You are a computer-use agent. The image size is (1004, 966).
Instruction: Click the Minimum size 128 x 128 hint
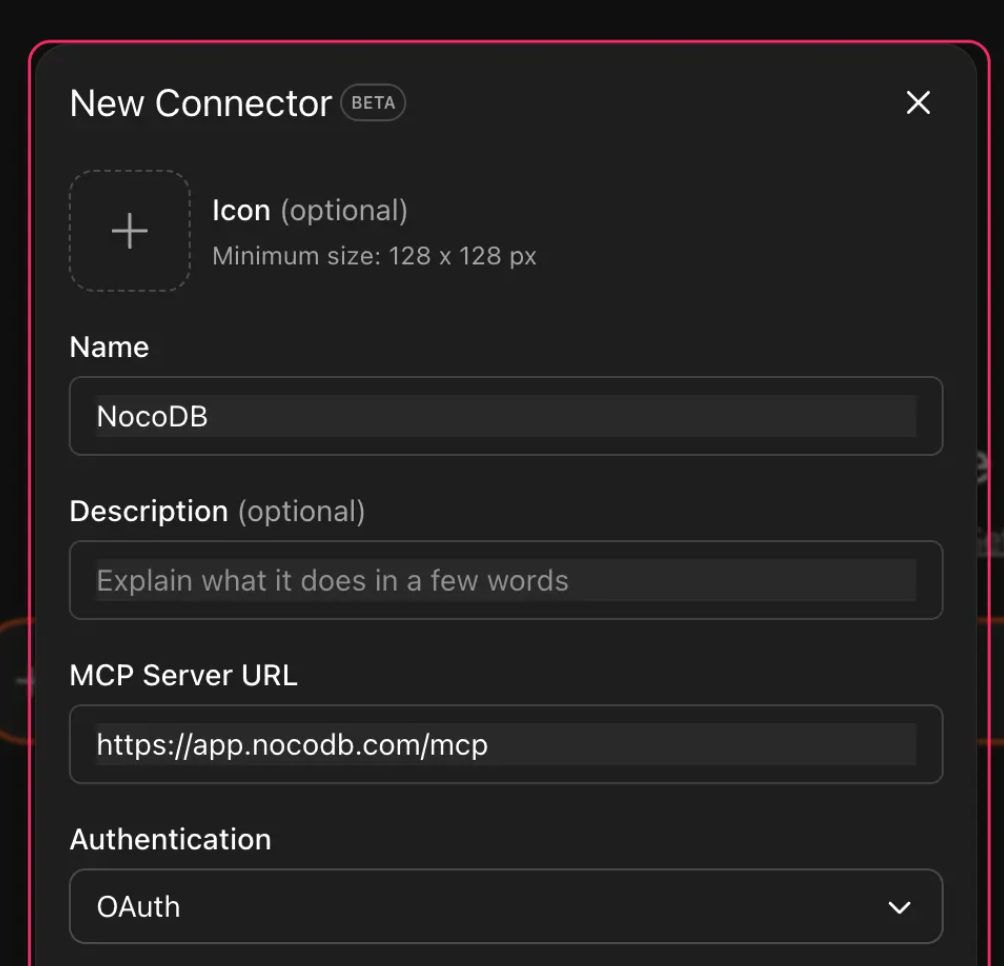pyautogui.click(x=374, y=256)
